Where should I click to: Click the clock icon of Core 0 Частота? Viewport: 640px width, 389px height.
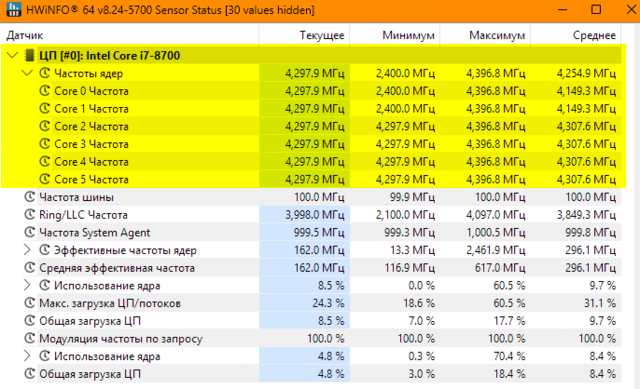click(x=44, y=91)
